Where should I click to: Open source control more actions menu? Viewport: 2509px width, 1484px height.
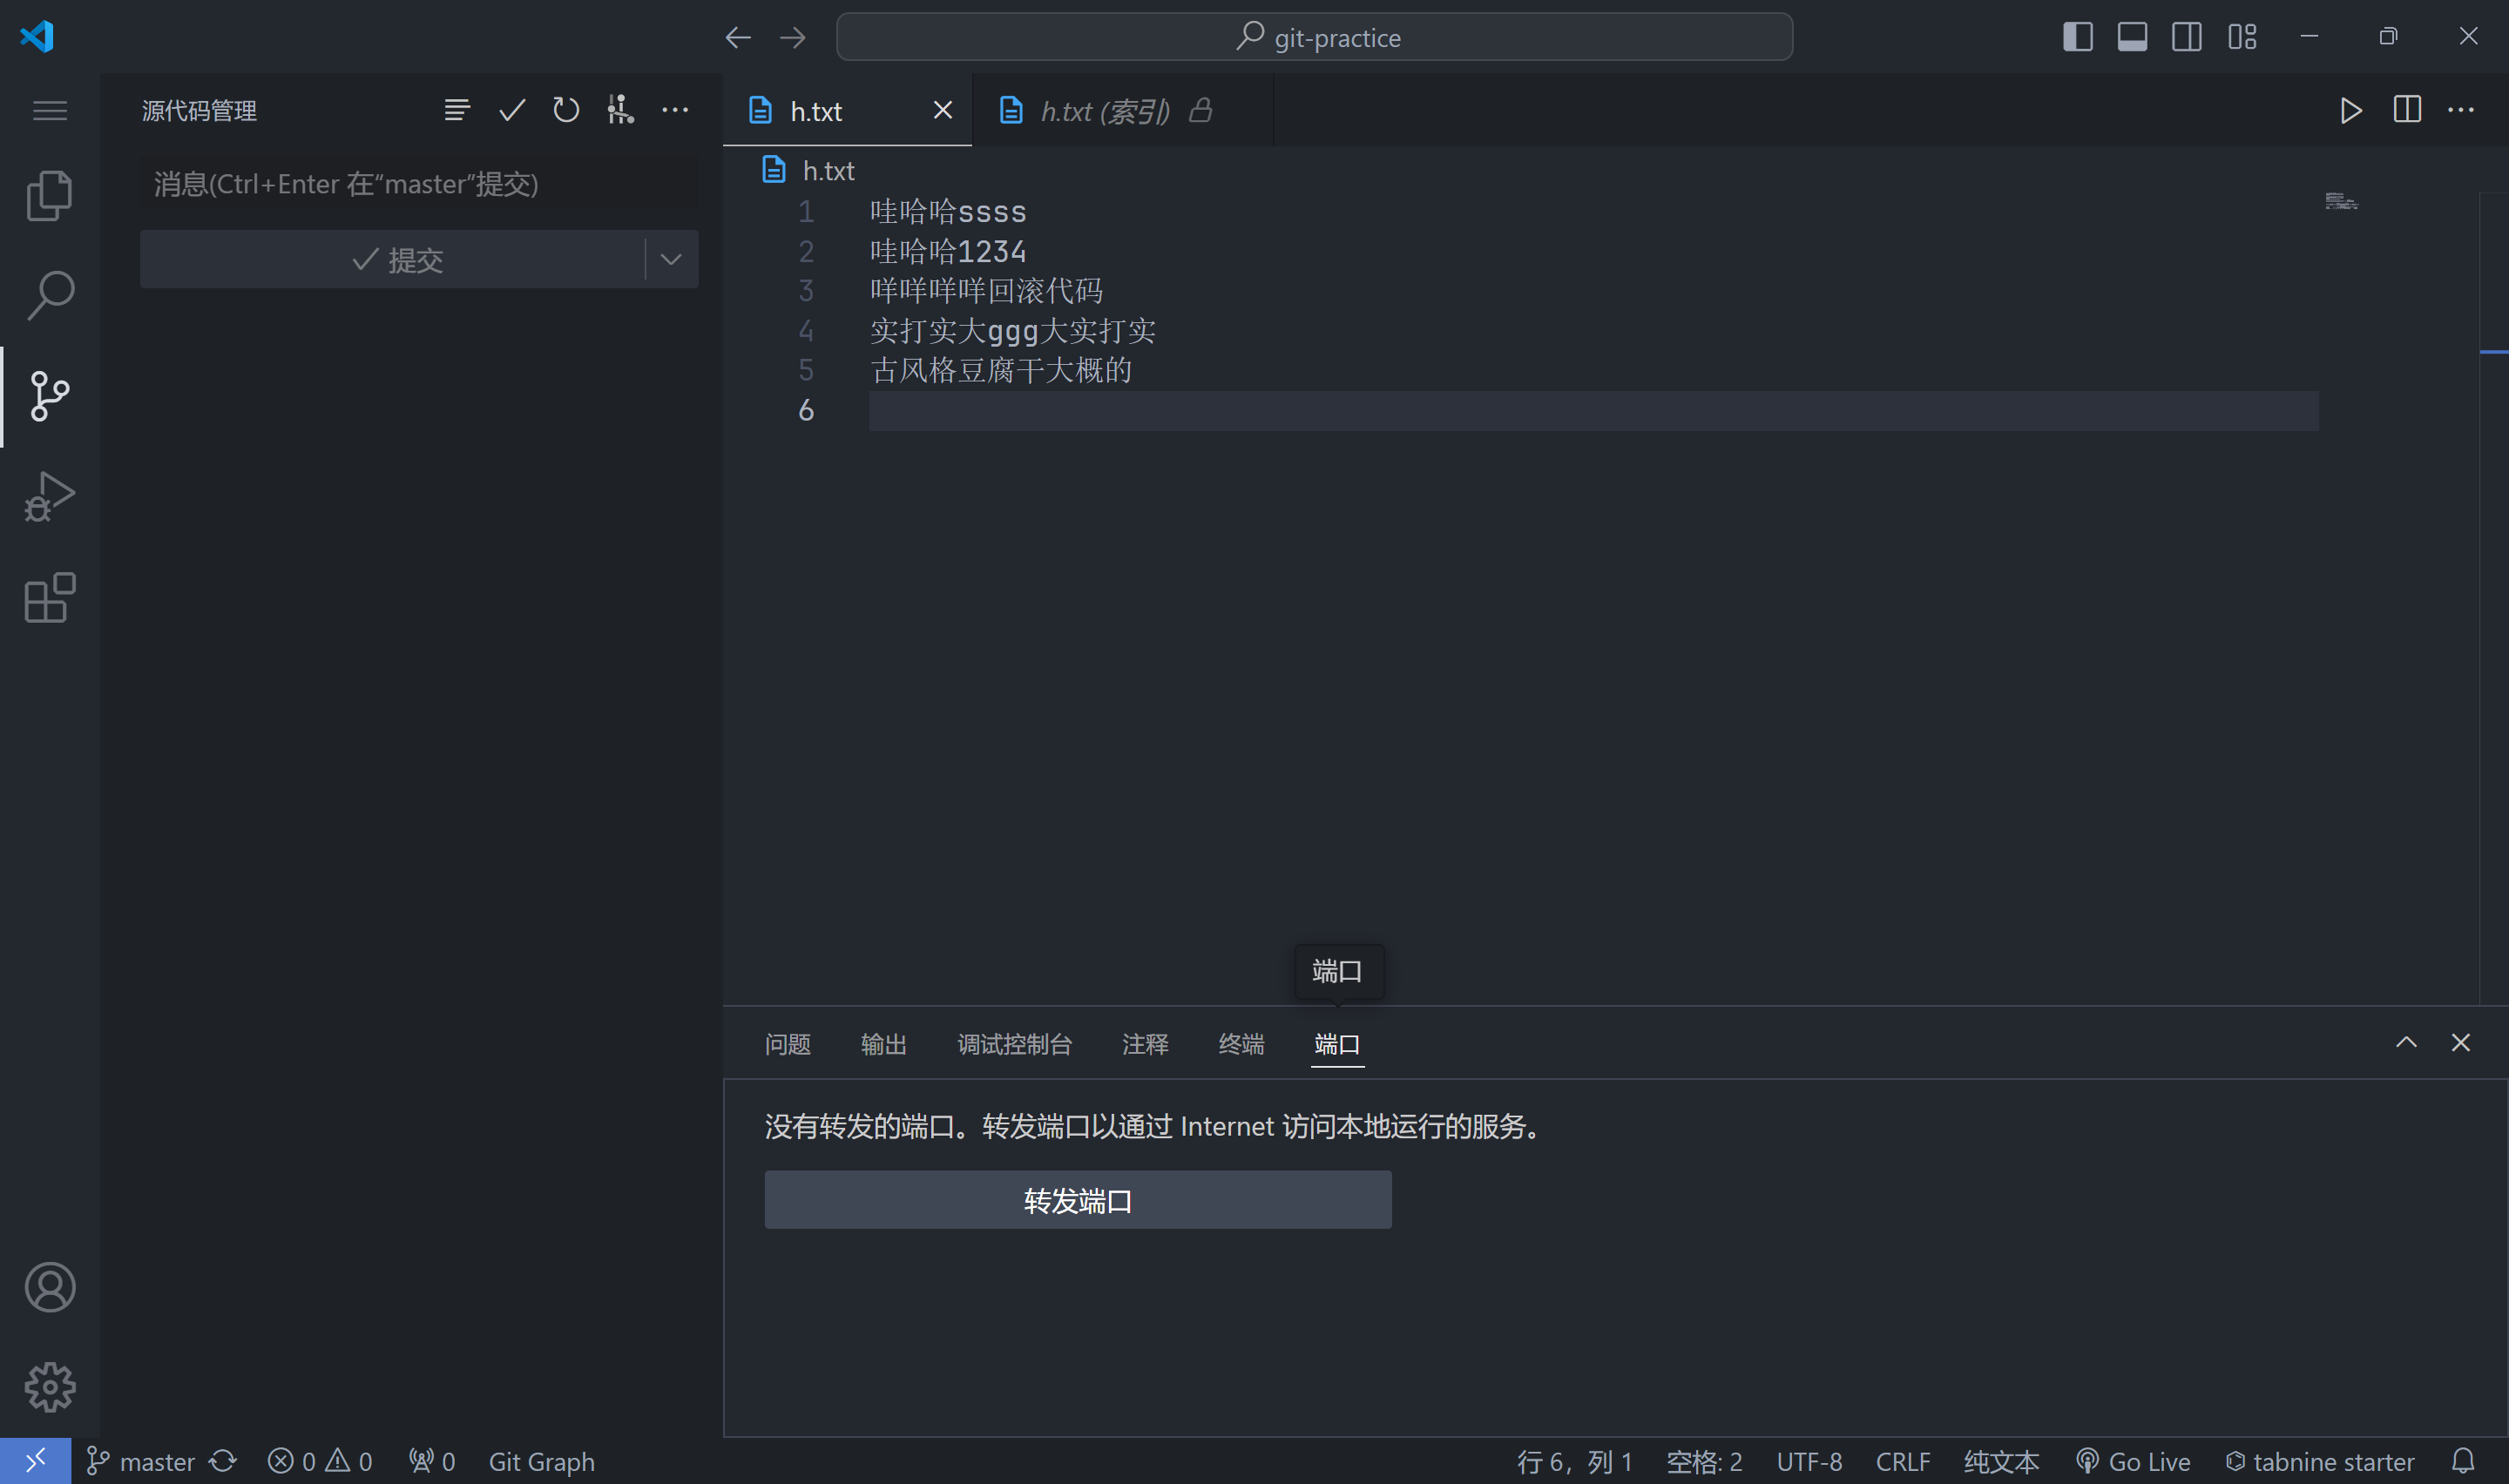(675, 110)
